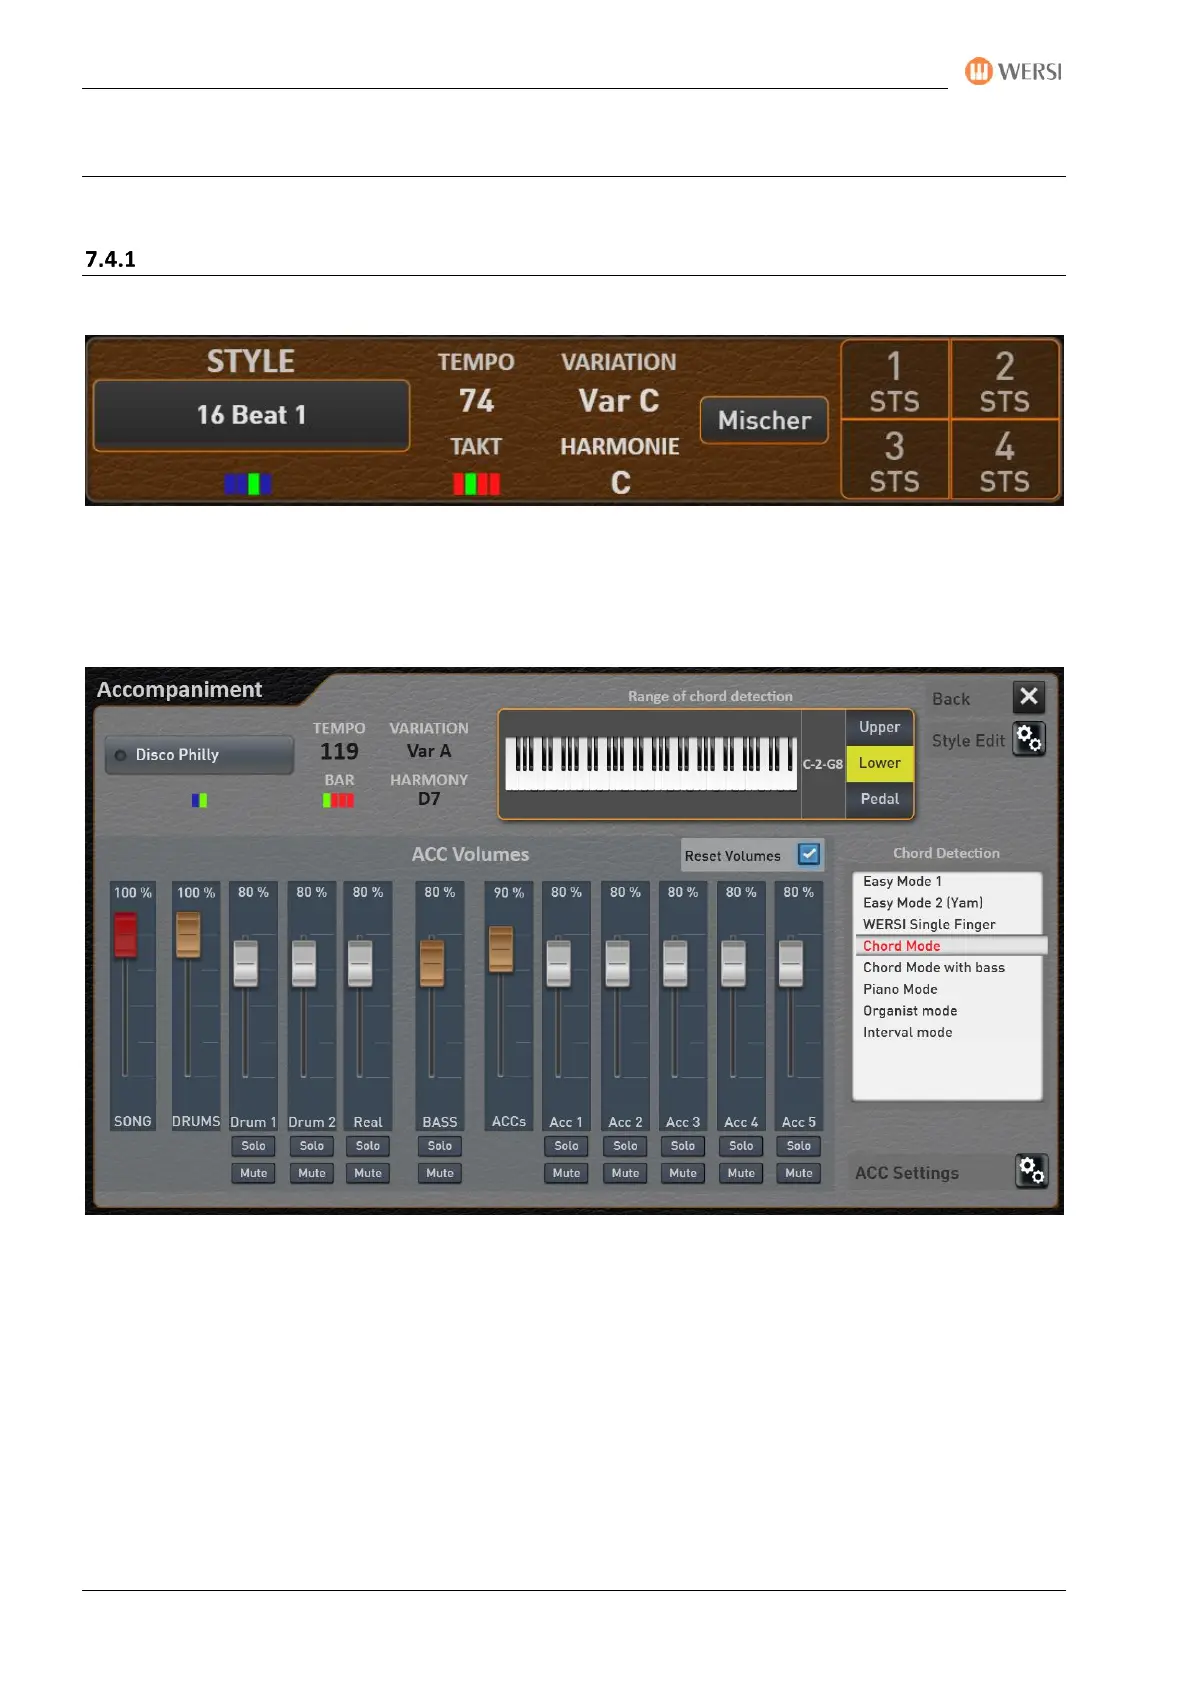The width and height of the screenshot is (1191, 1684).
Task: Click the Drum 1 volume fader
Action: pyautogui.click(x=246, y=962)
